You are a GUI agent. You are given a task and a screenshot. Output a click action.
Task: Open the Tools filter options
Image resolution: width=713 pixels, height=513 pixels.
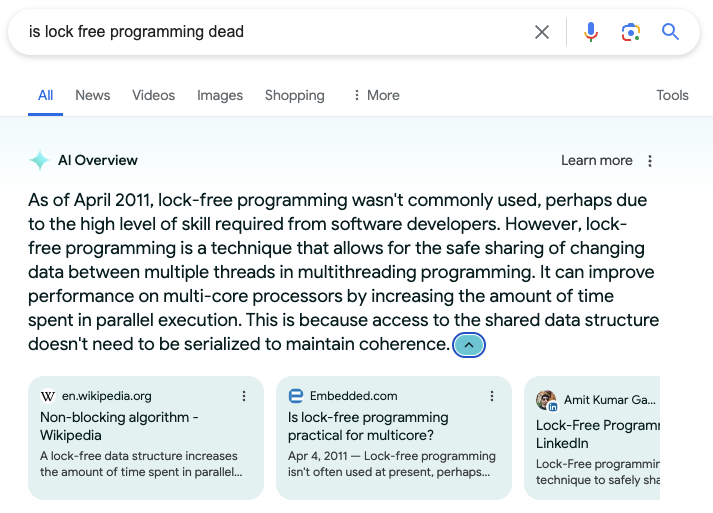(x=672, y=95)
